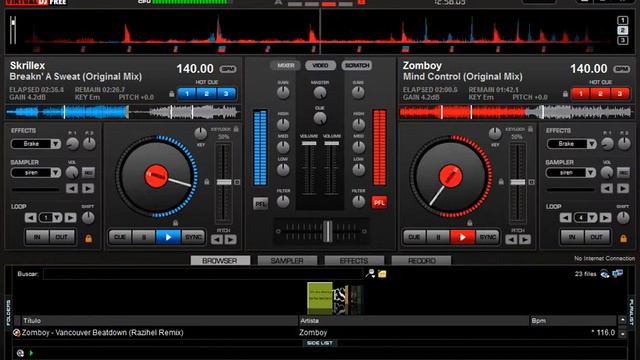Trigger left deck hot cue 3
The width and height of the screenshot is (640, 360).
[x=226, y=94]
